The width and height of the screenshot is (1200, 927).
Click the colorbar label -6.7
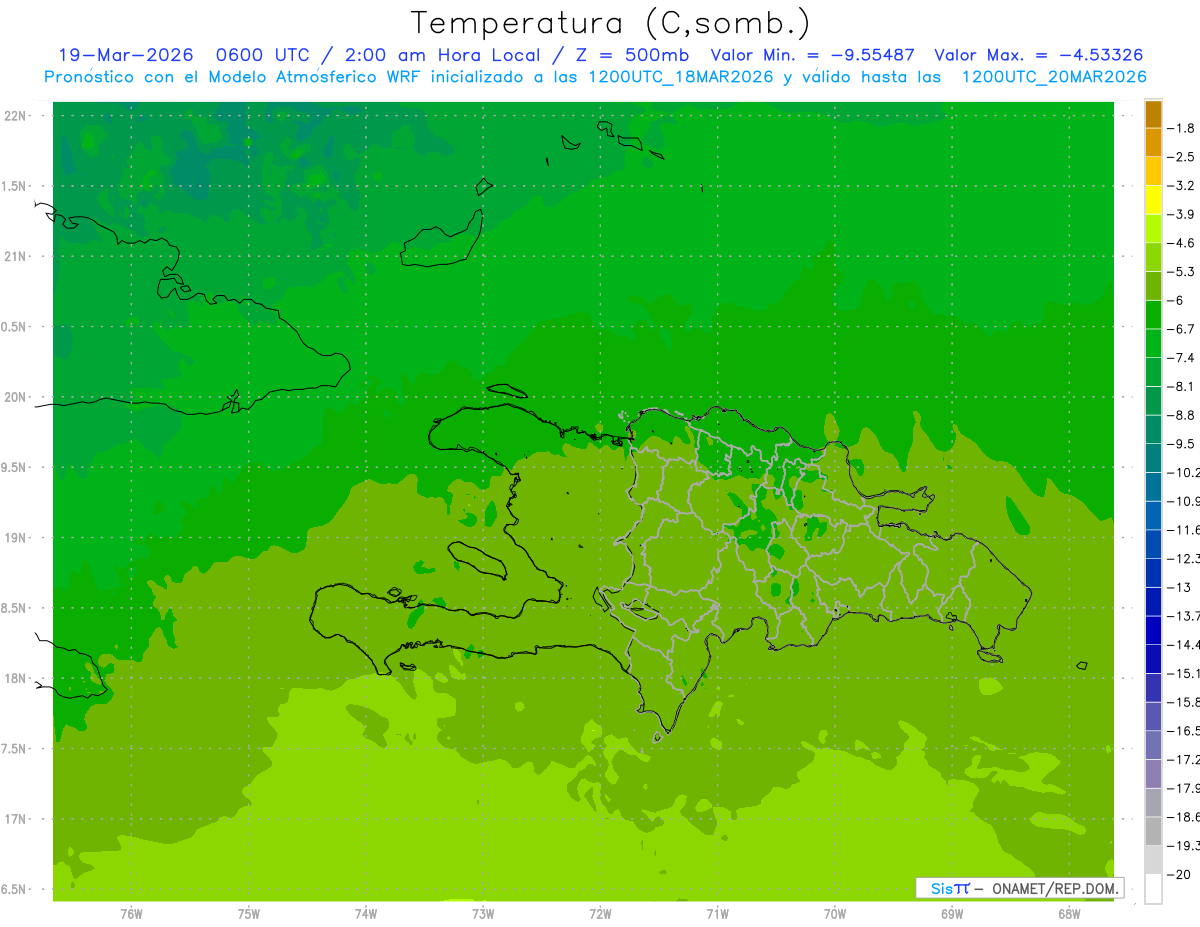point(1183,329)
